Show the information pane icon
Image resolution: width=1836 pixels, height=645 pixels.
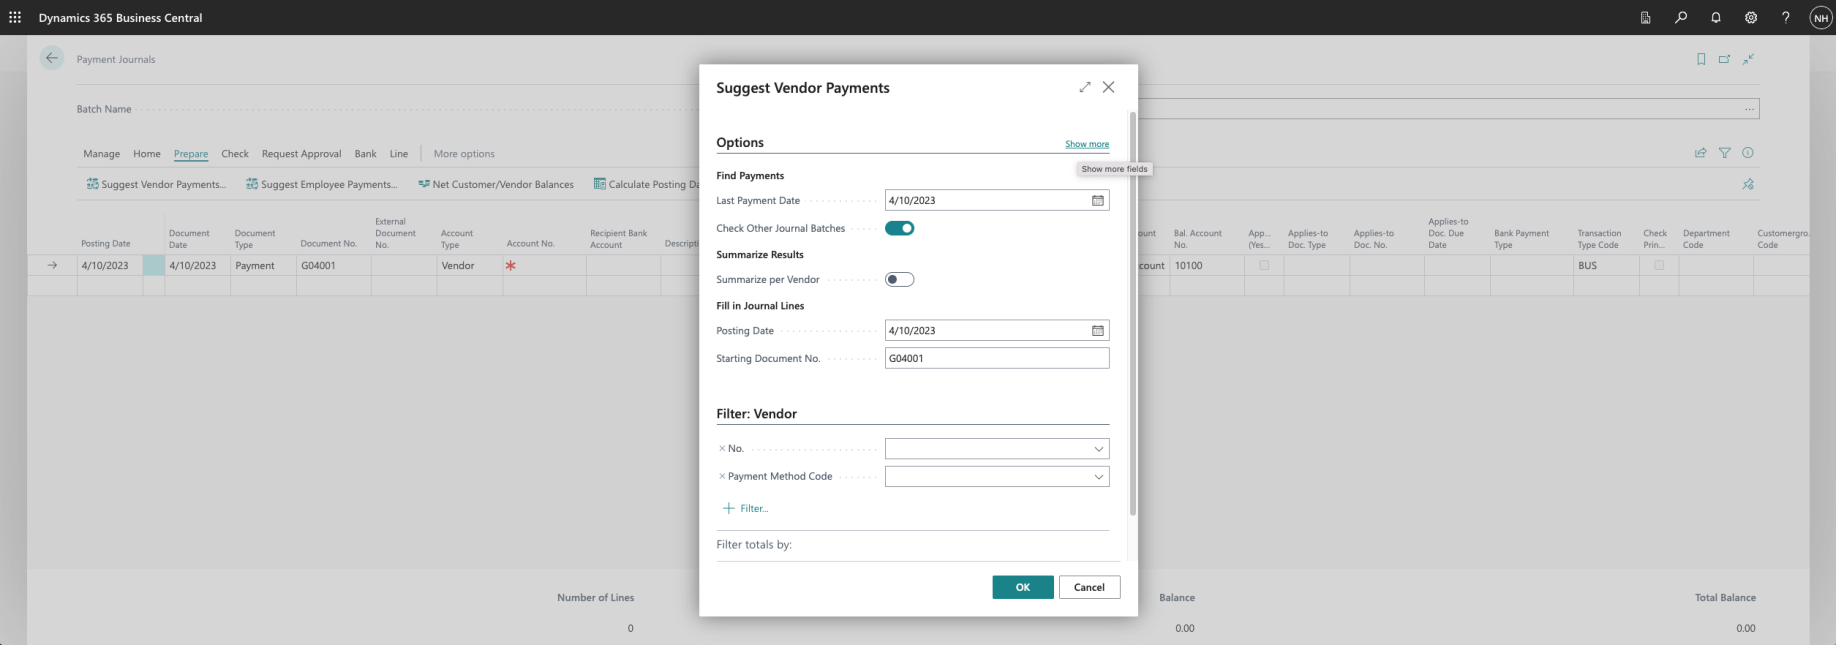pyautogui.click(x=1748, y=153)
